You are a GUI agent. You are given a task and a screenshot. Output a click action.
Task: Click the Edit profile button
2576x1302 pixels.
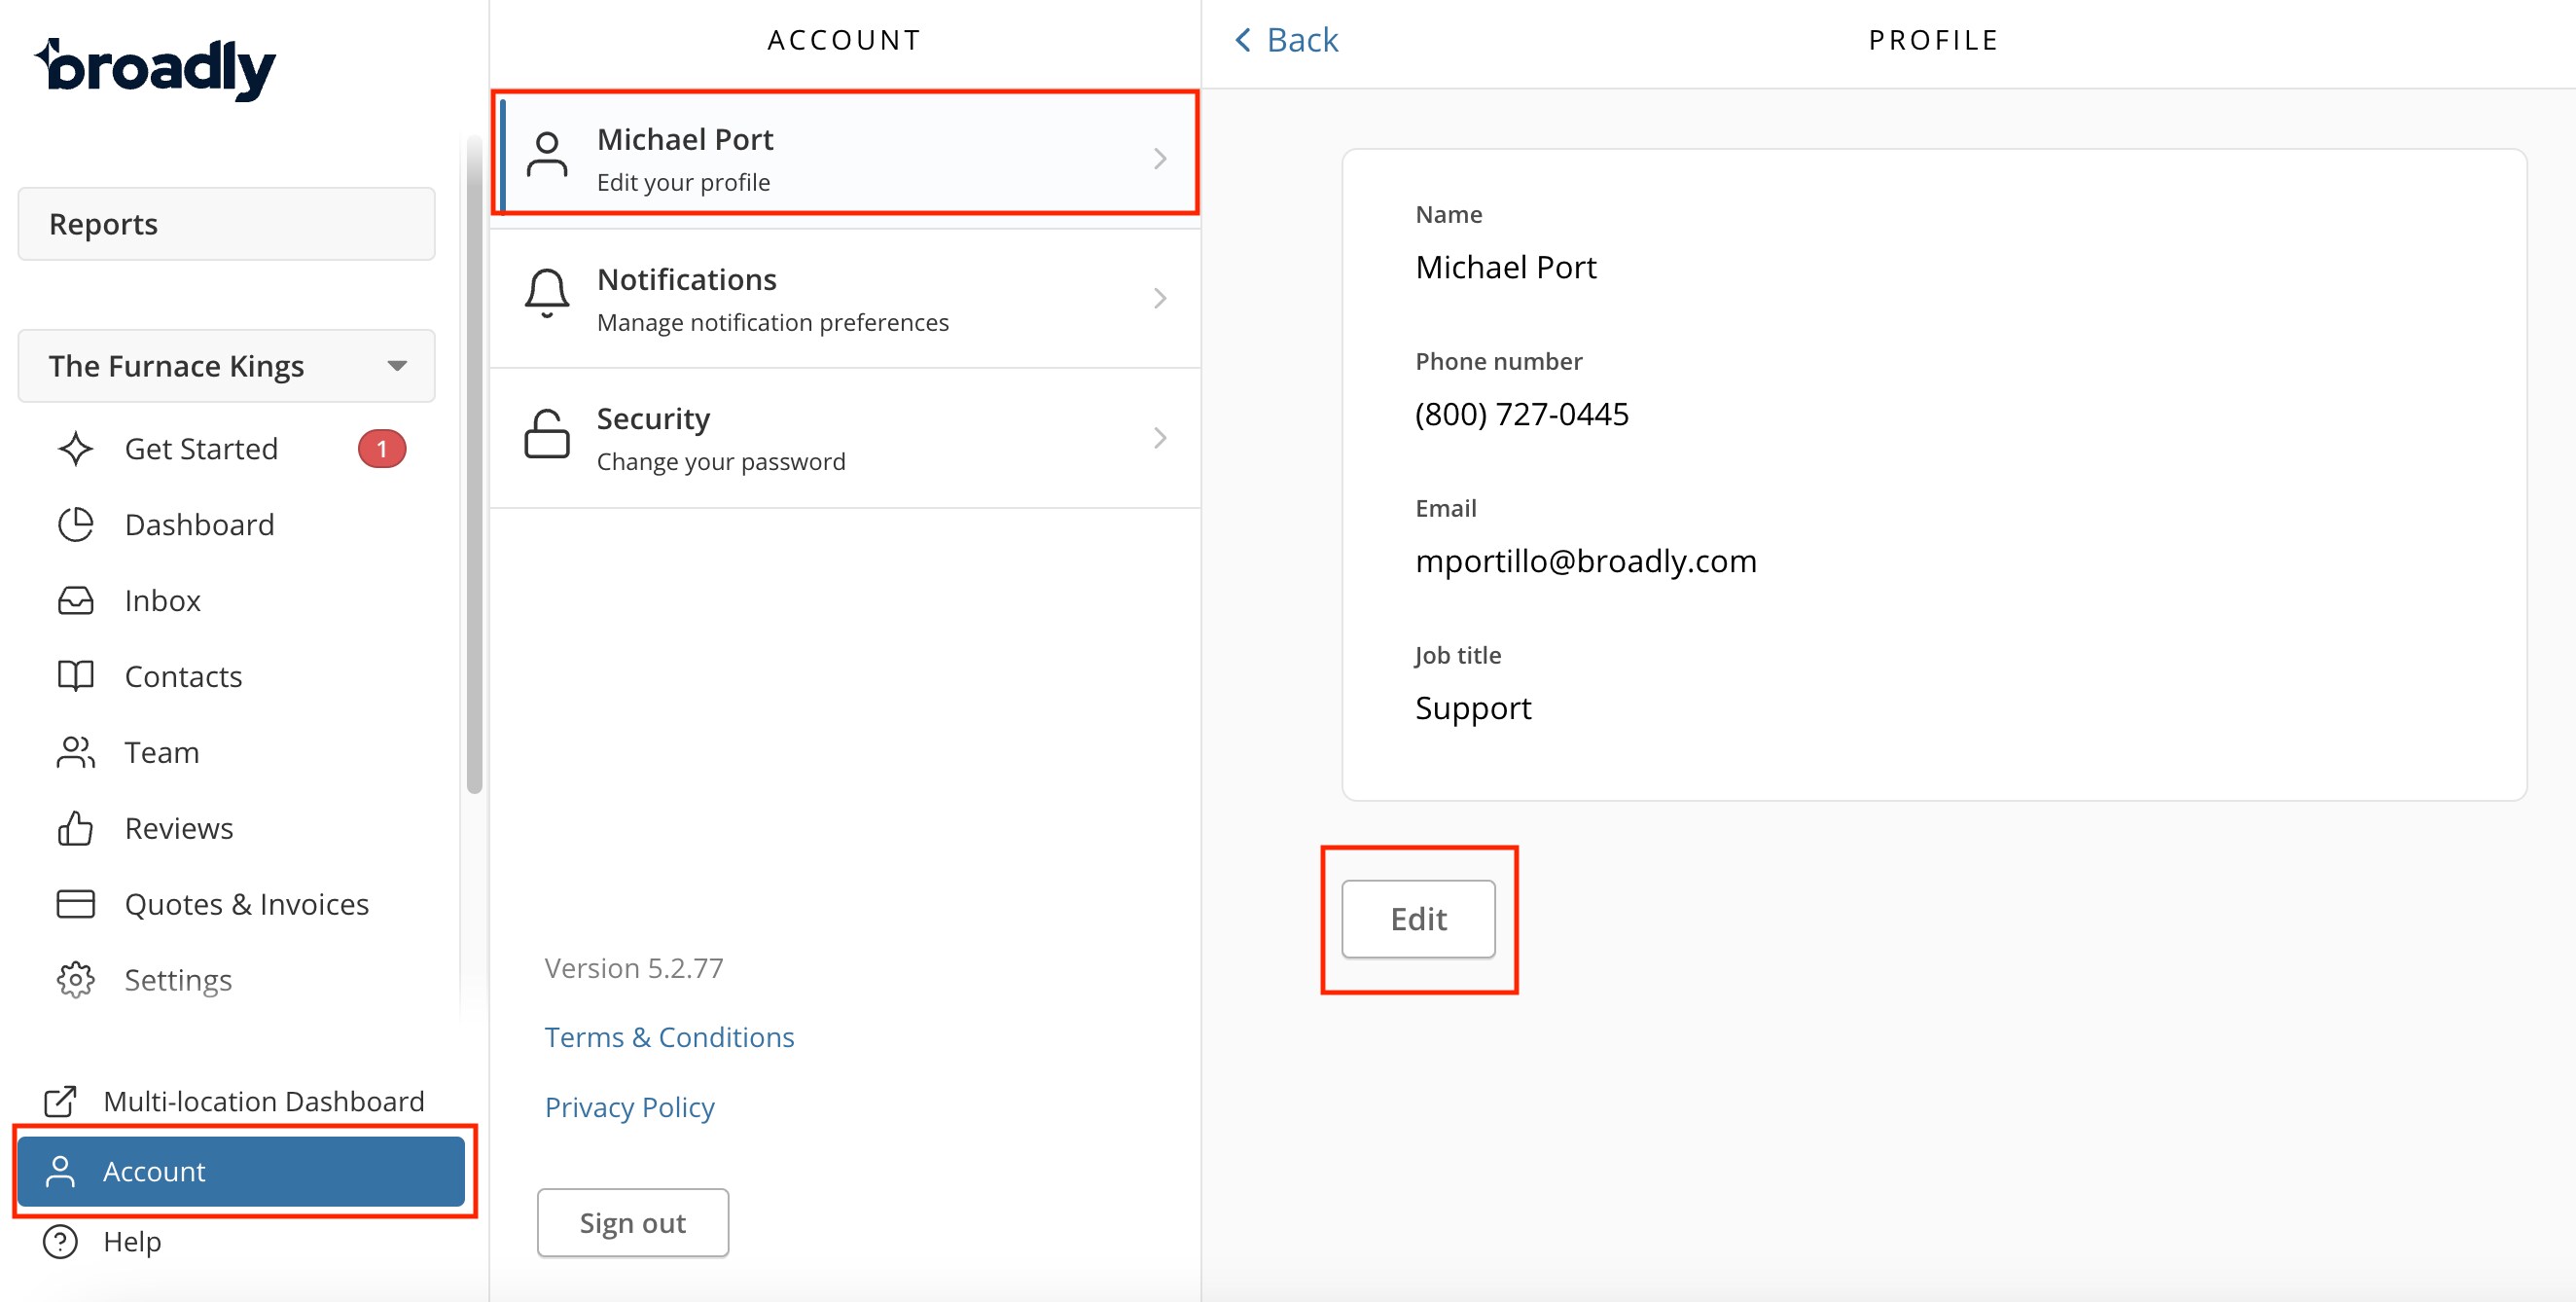[1418, 919]
